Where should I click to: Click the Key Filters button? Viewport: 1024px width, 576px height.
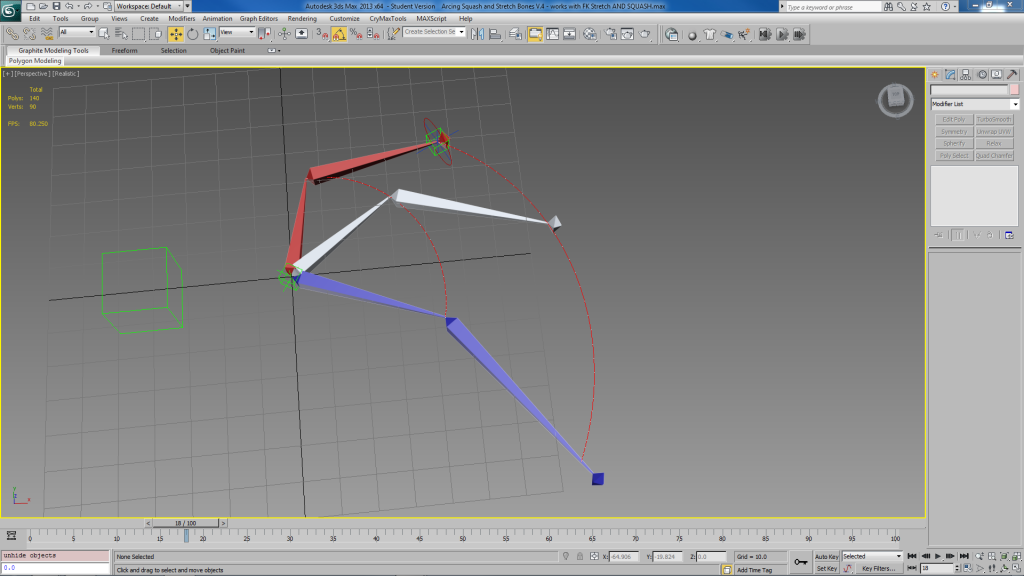[x=877, y=568]
